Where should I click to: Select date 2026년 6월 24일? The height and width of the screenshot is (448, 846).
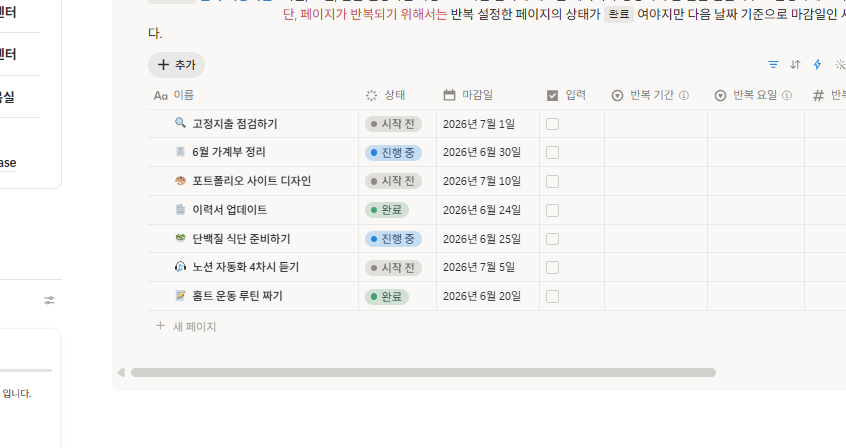click(x=482, y=210)
